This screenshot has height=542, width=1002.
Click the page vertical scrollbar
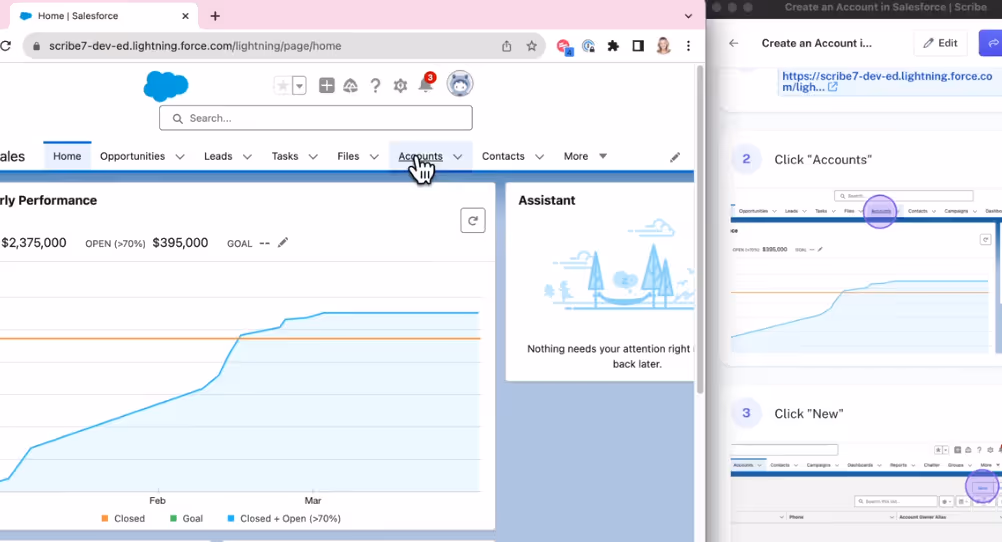[700, 230]
